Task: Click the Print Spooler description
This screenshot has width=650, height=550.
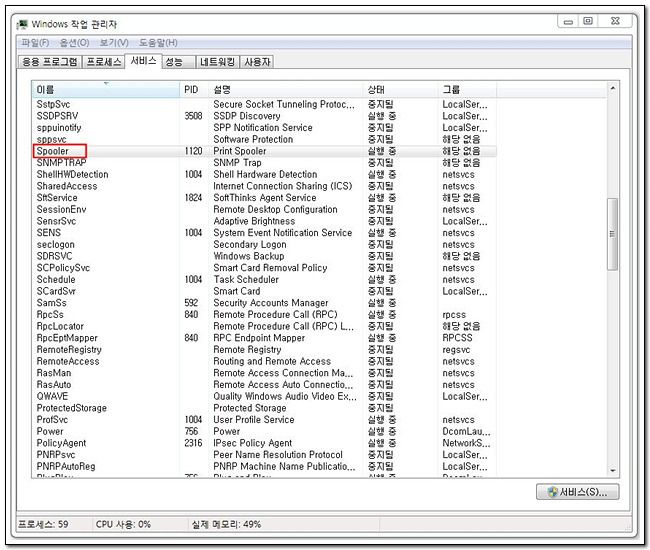Action: [x=240, y=151]
